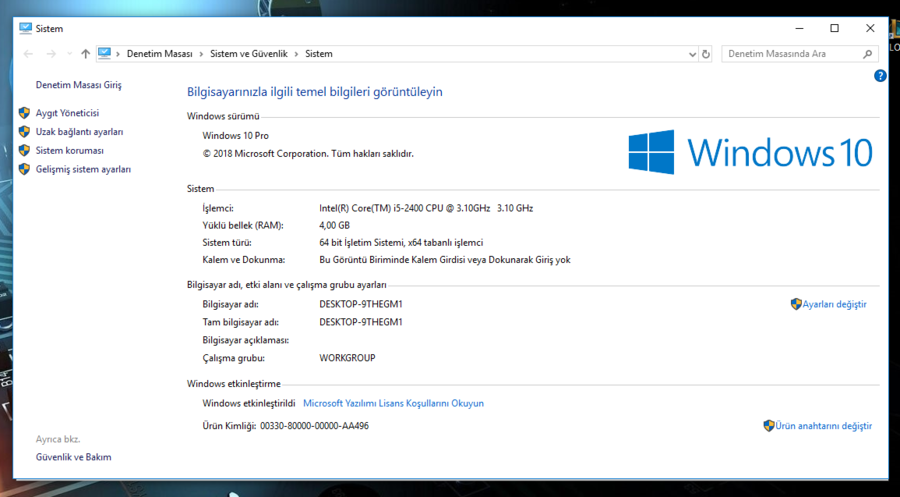Click shield icon beside Ürün anahtarını değiştir
This screenshot has height=497, width=900.
point(769,426)
